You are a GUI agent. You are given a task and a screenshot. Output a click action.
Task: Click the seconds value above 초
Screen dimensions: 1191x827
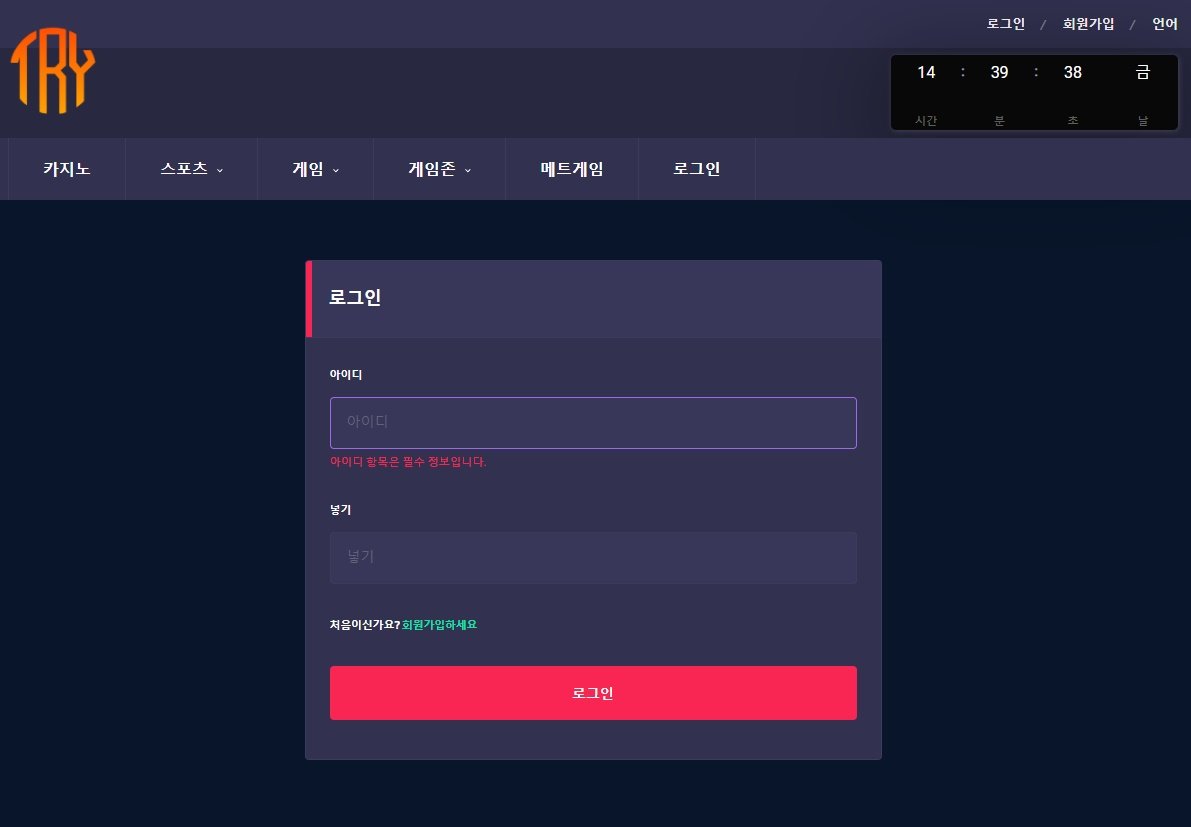point(1072,72)
